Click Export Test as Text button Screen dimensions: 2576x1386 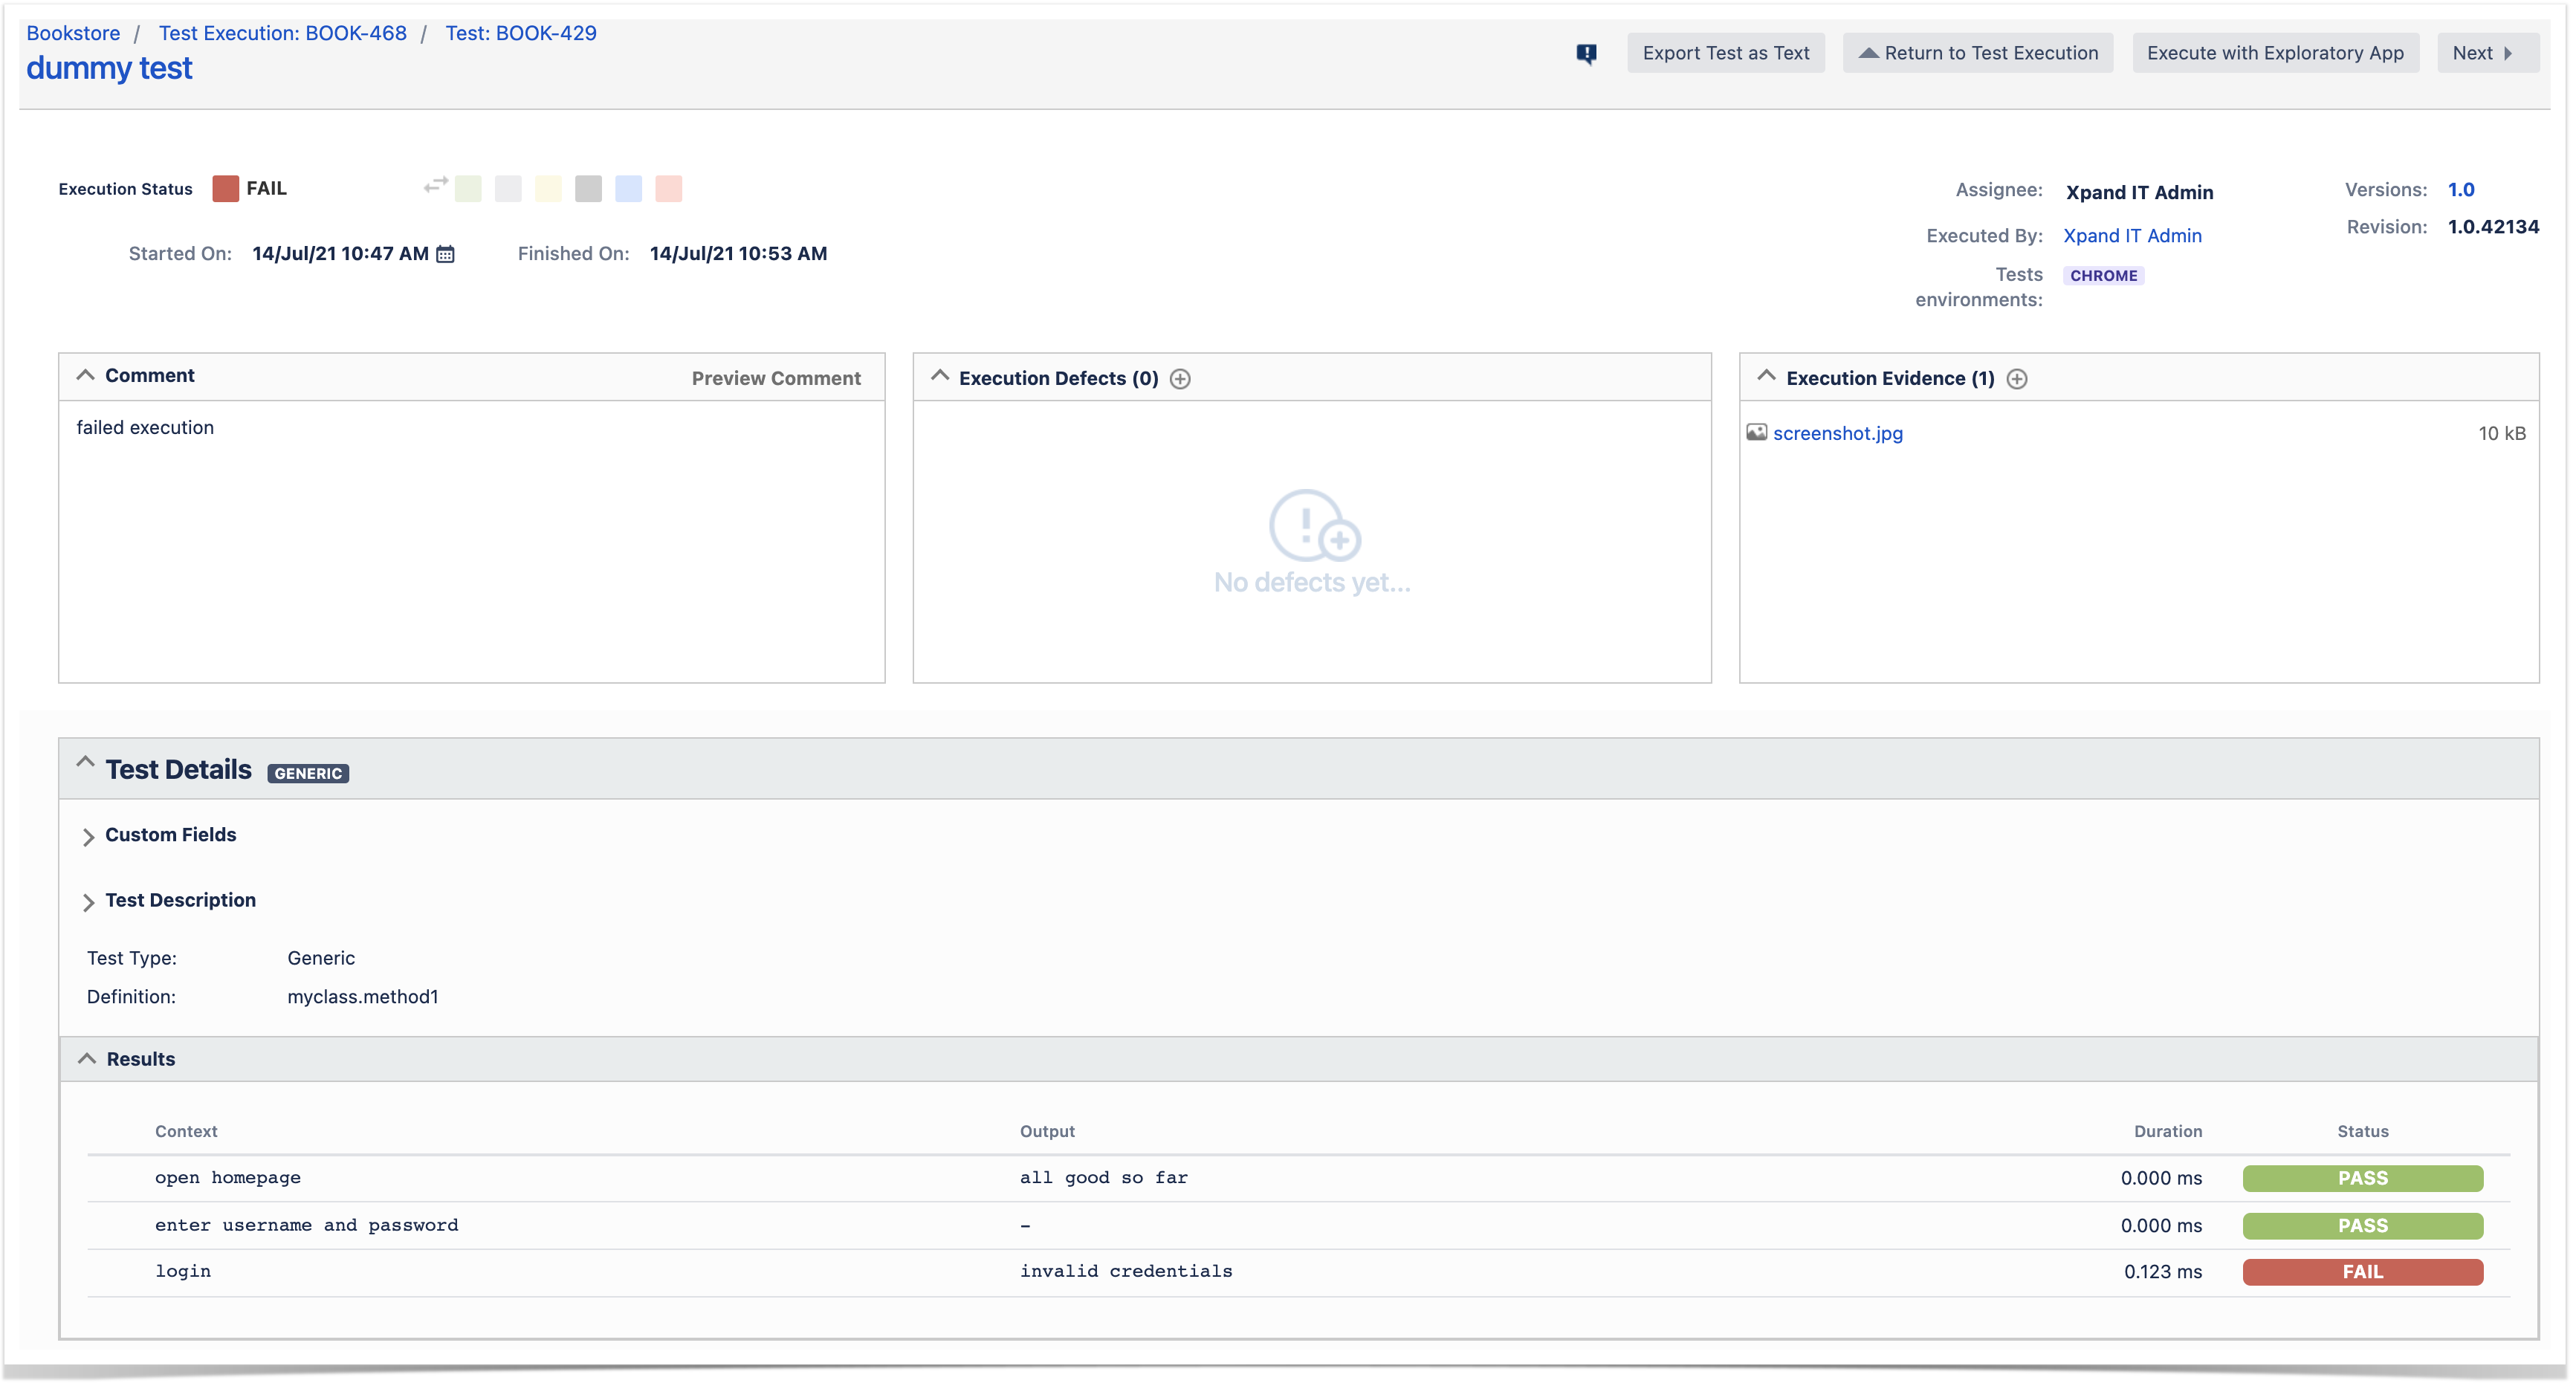point(1725,54)
